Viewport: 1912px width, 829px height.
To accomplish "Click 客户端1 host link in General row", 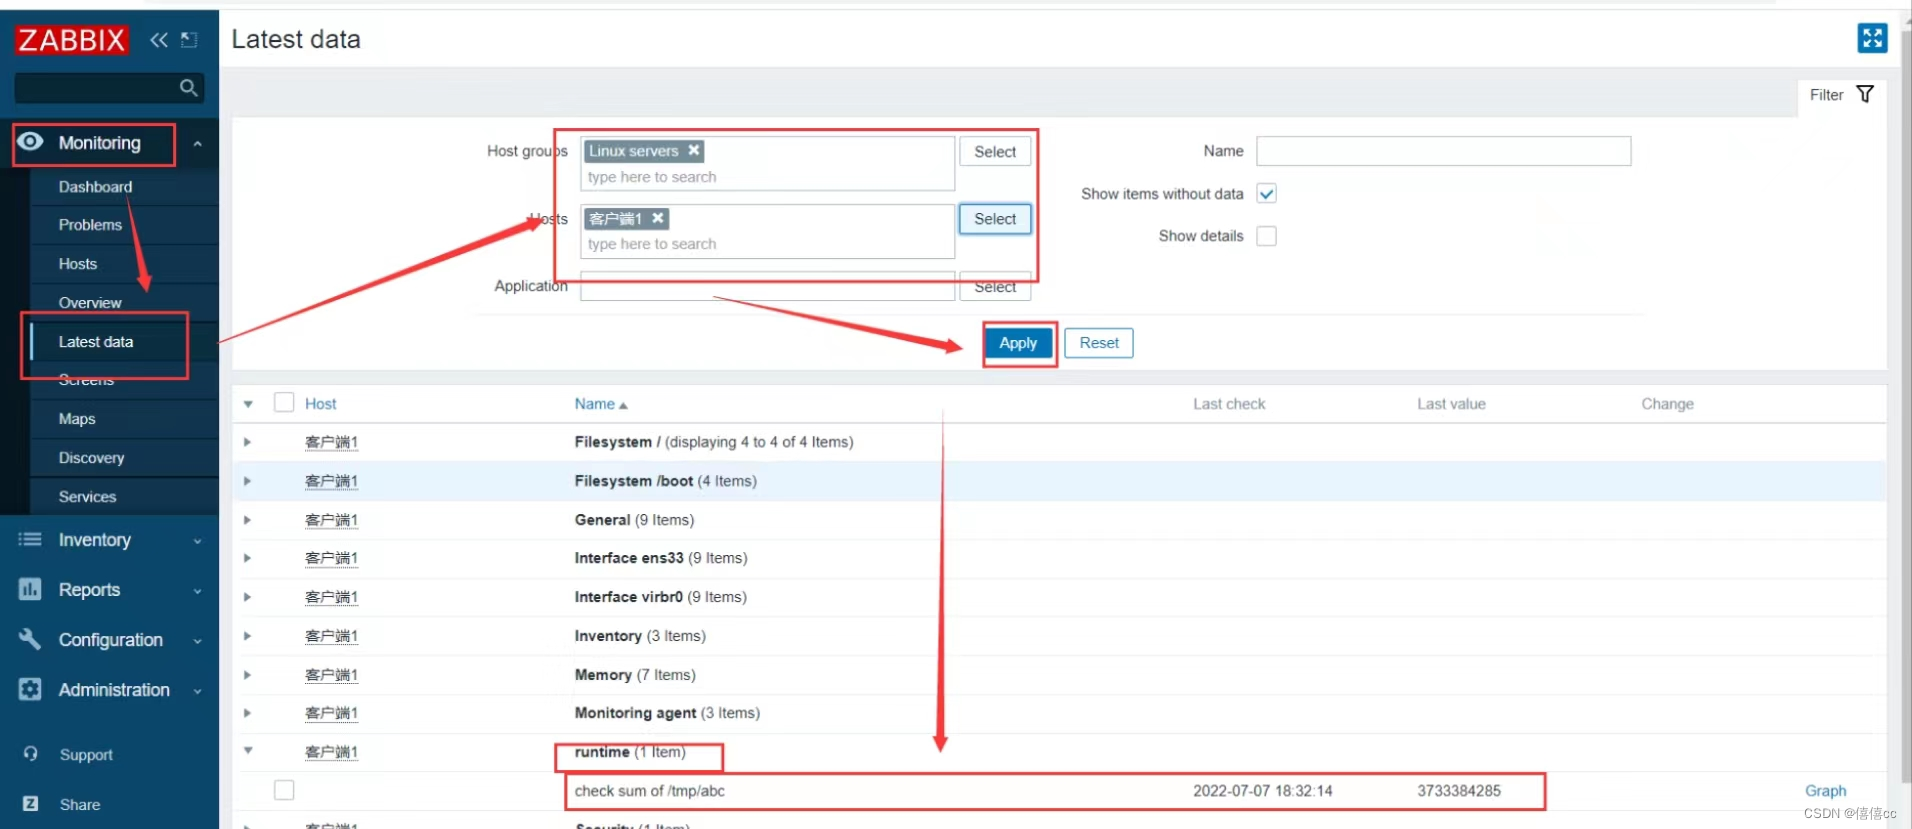I will (x=331, y=520).
